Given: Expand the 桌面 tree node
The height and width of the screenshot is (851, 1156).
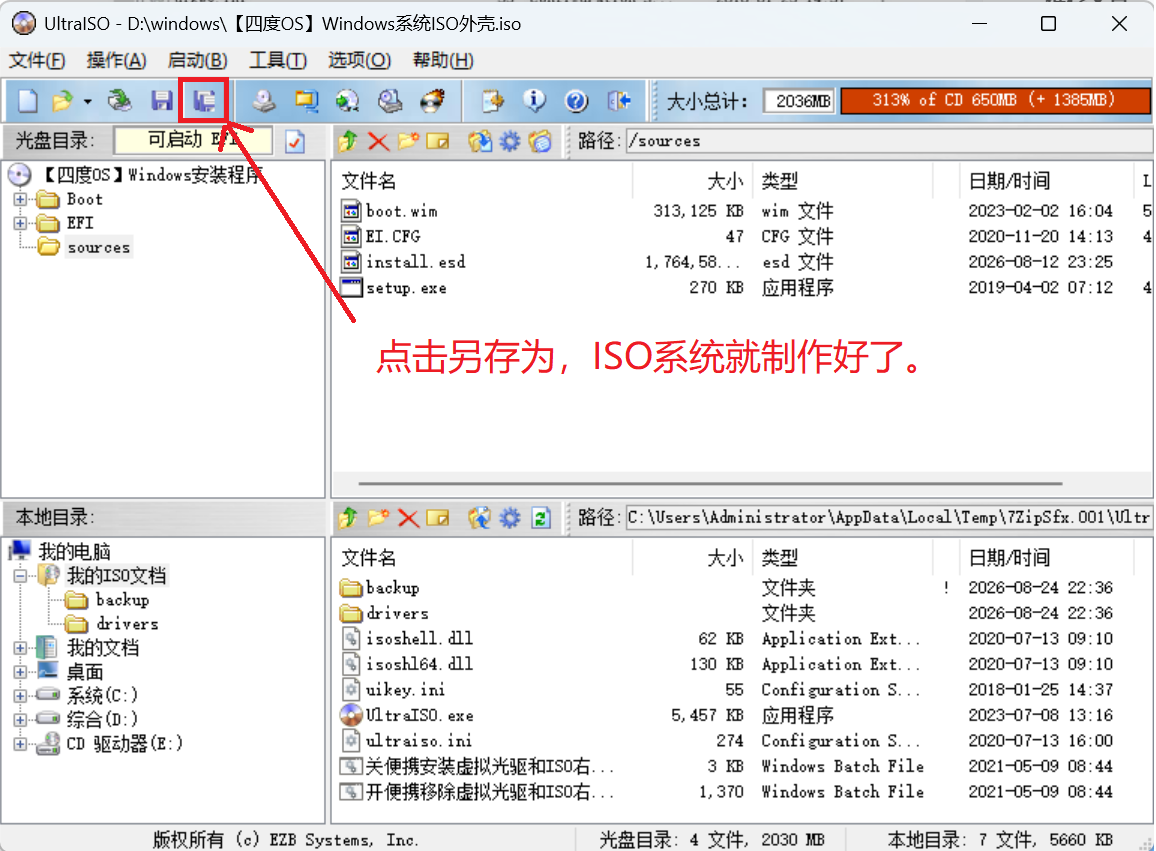Looking at the screenshot, I should click(x=20, y=671).
